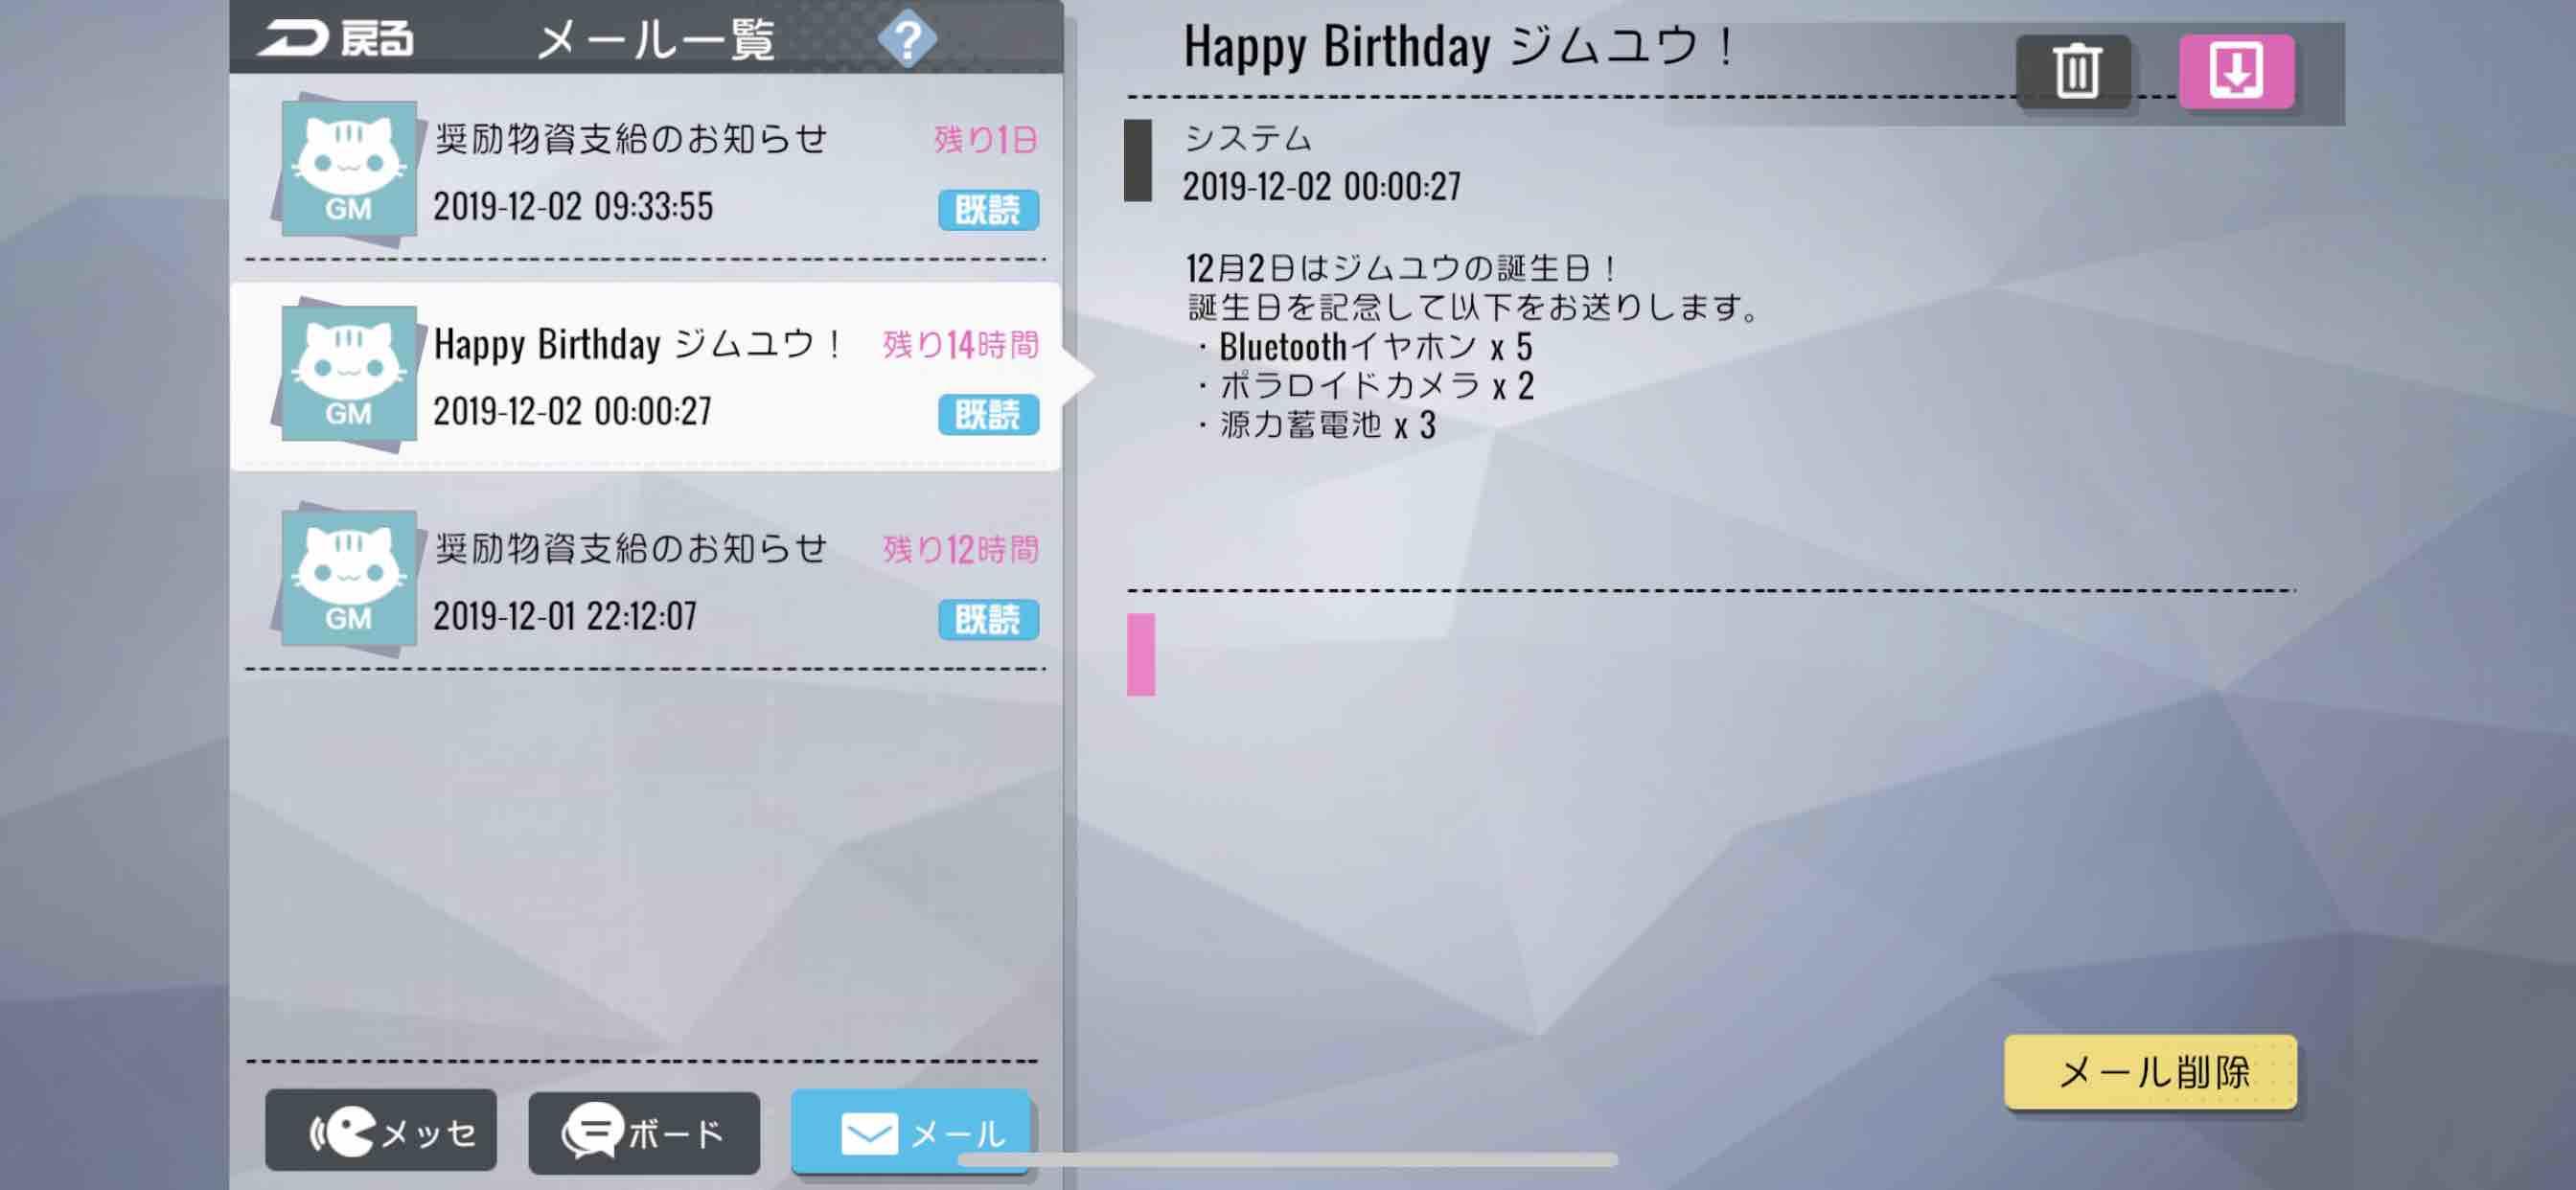Click the 既読 badge on the birthday mail
Viewport: 2576px width, 1190px height.
click(988, 414)
